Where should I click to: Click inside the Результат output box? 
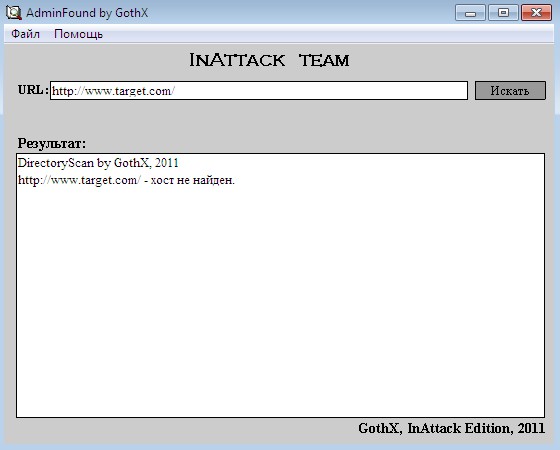[x=280, y=285]
